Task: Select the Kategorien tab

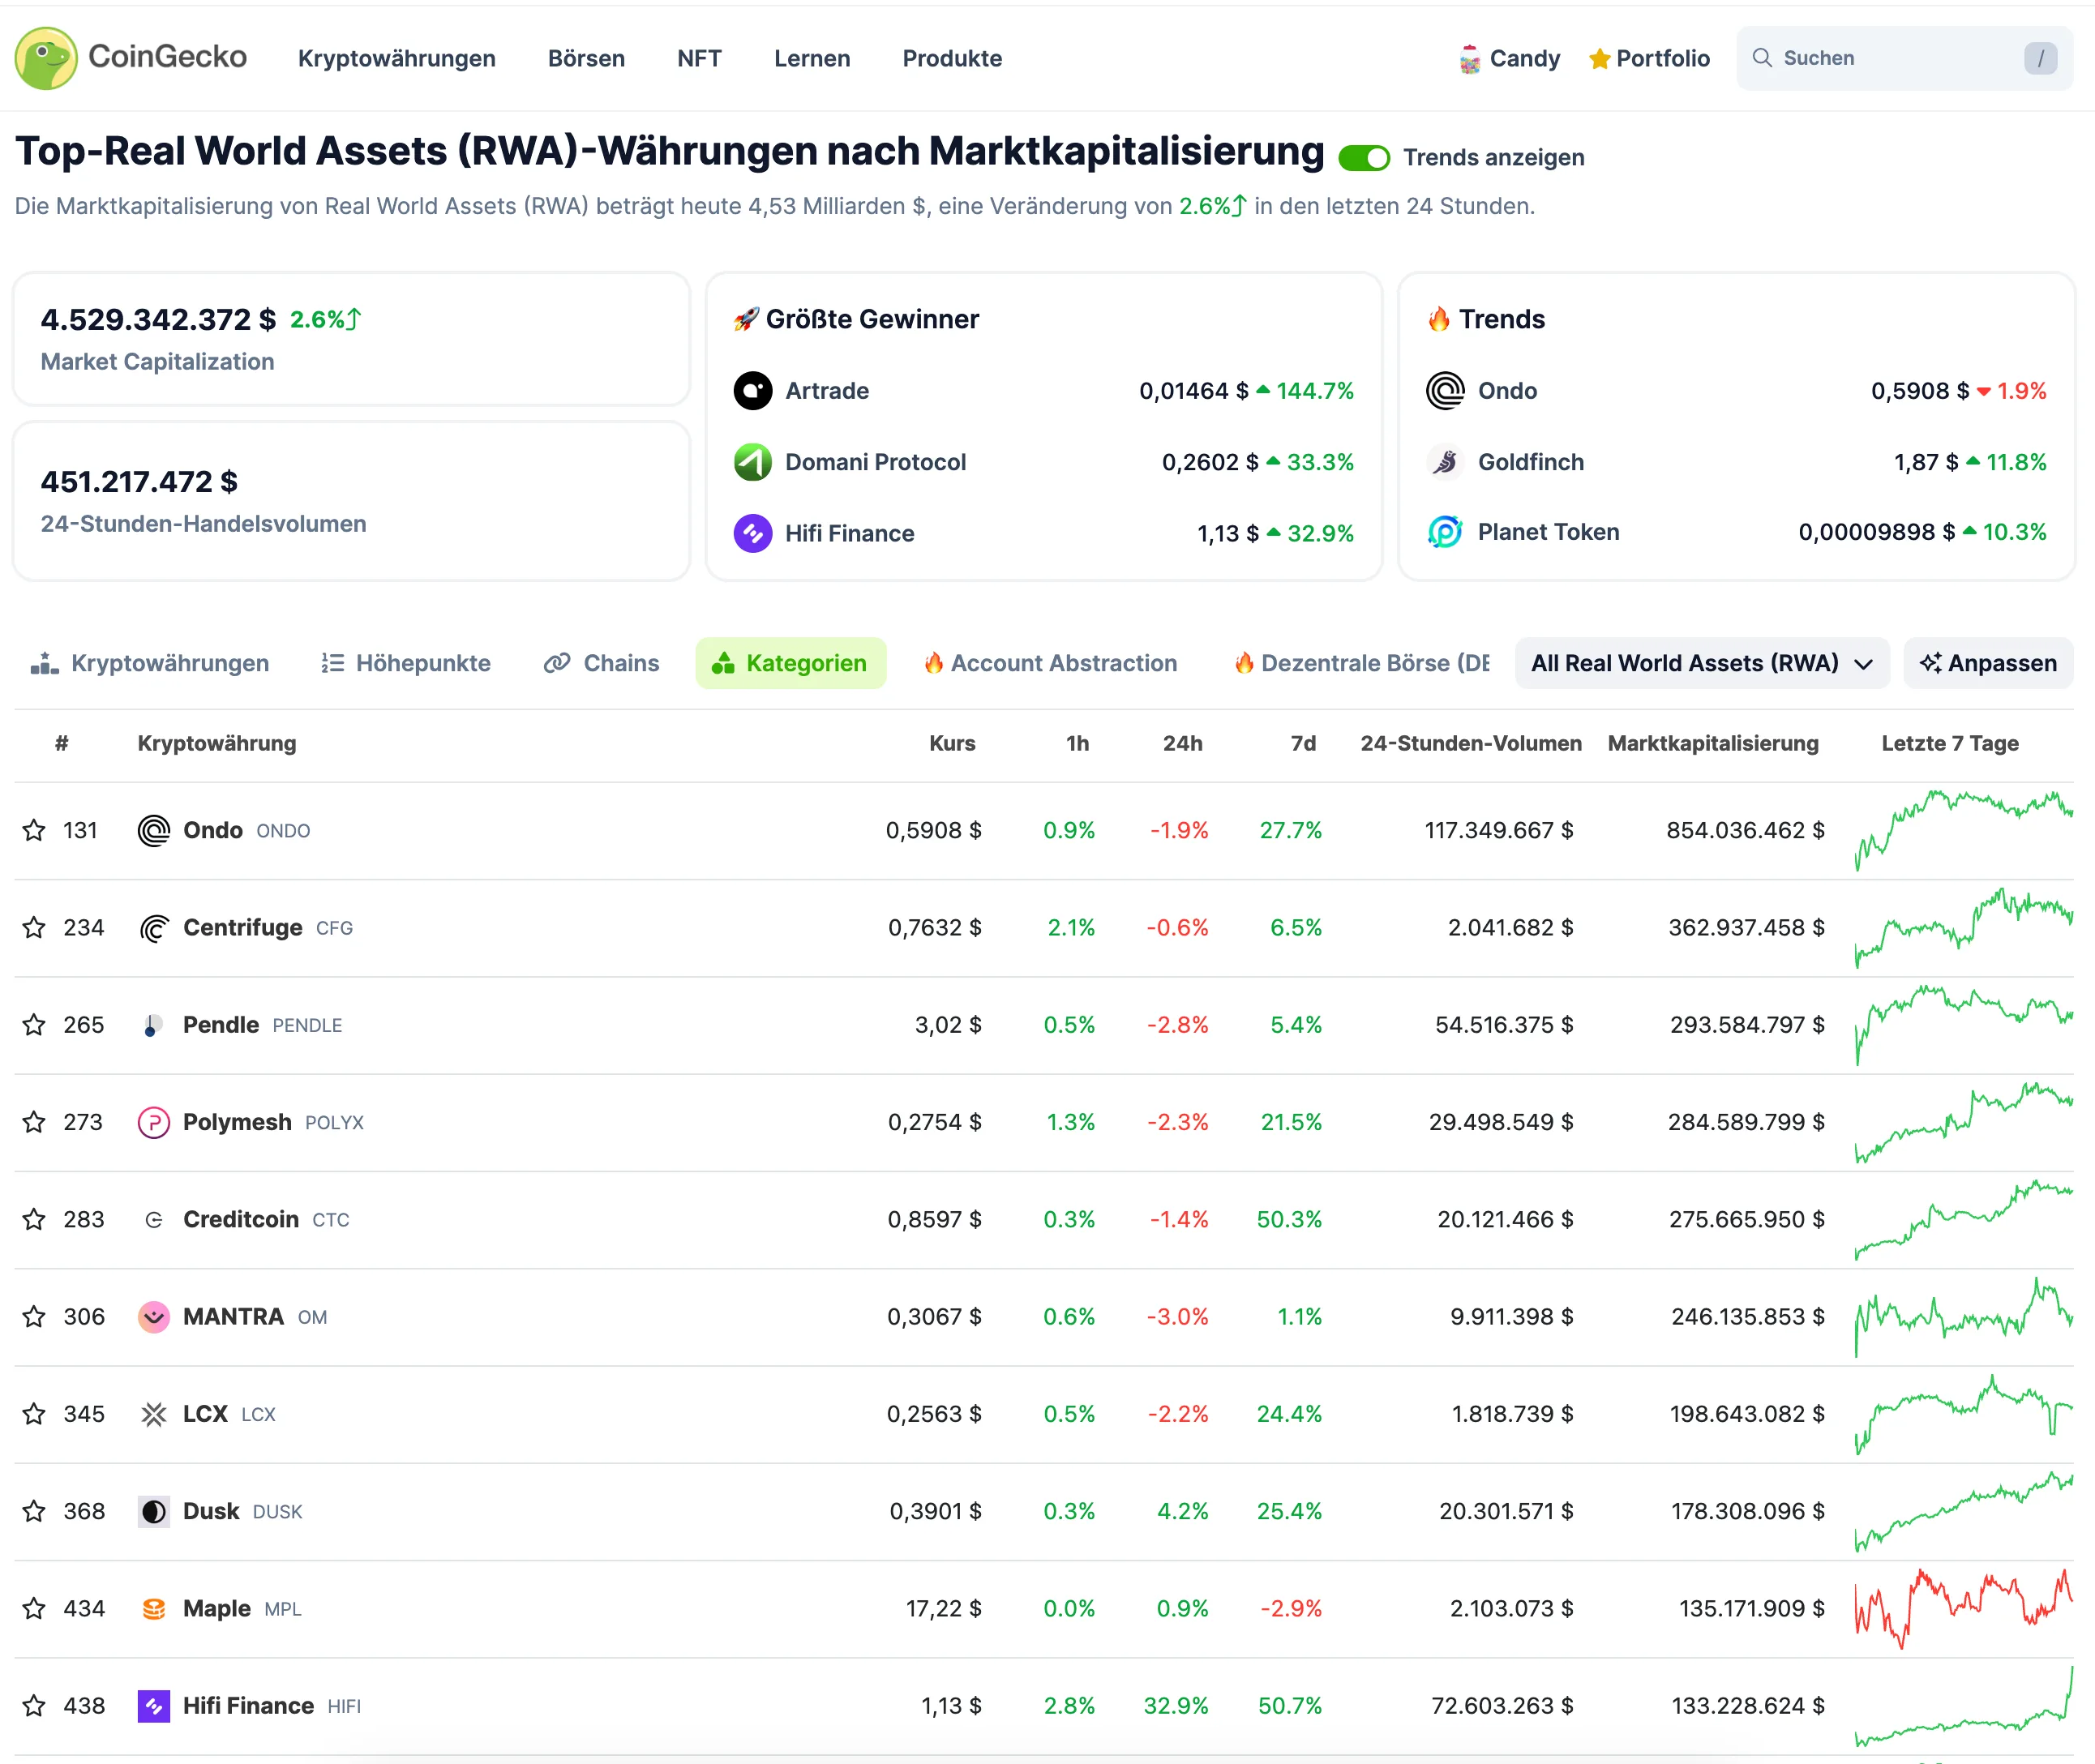Action: [x=790, y=663]
